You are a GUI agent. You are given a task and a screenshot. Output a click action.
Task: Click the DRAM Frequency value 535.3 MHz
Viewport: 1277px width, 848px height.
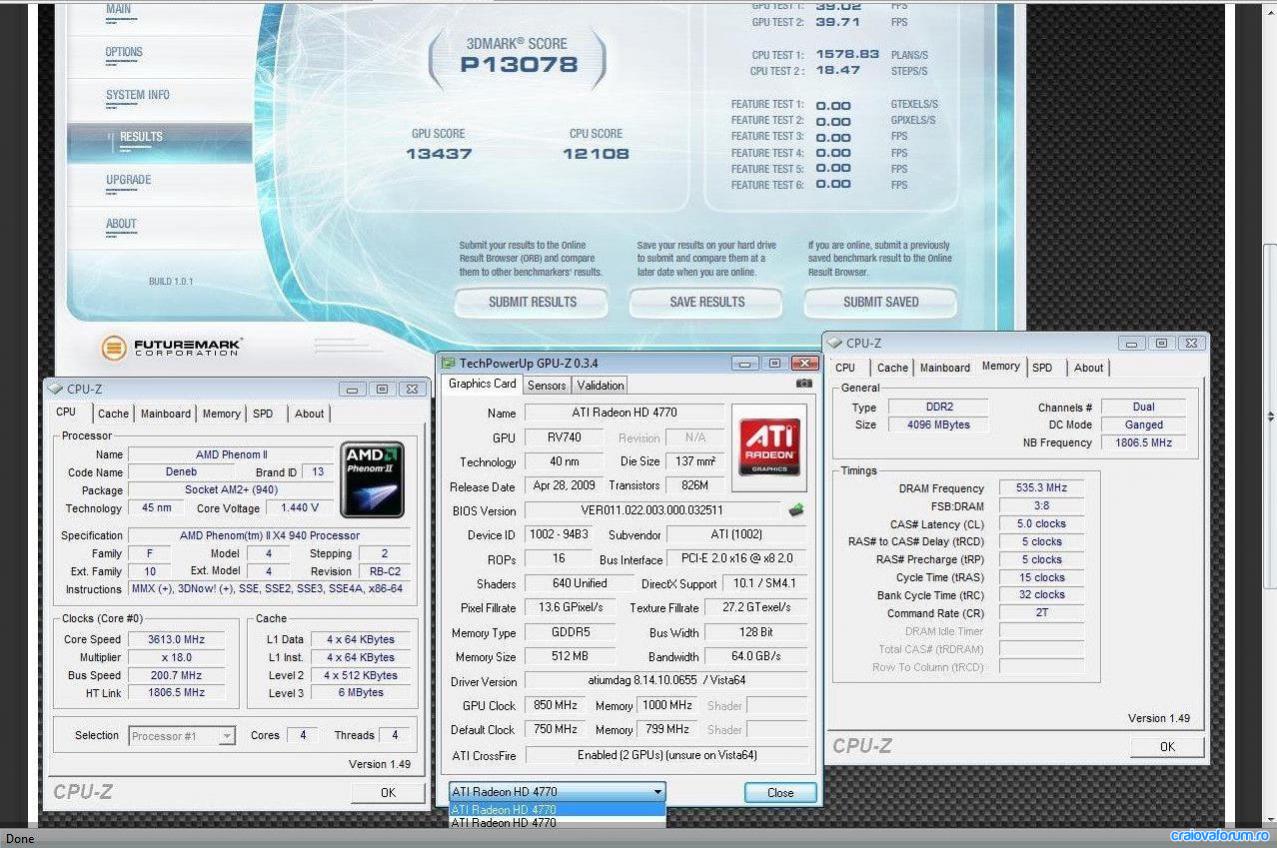point(1041,489)
